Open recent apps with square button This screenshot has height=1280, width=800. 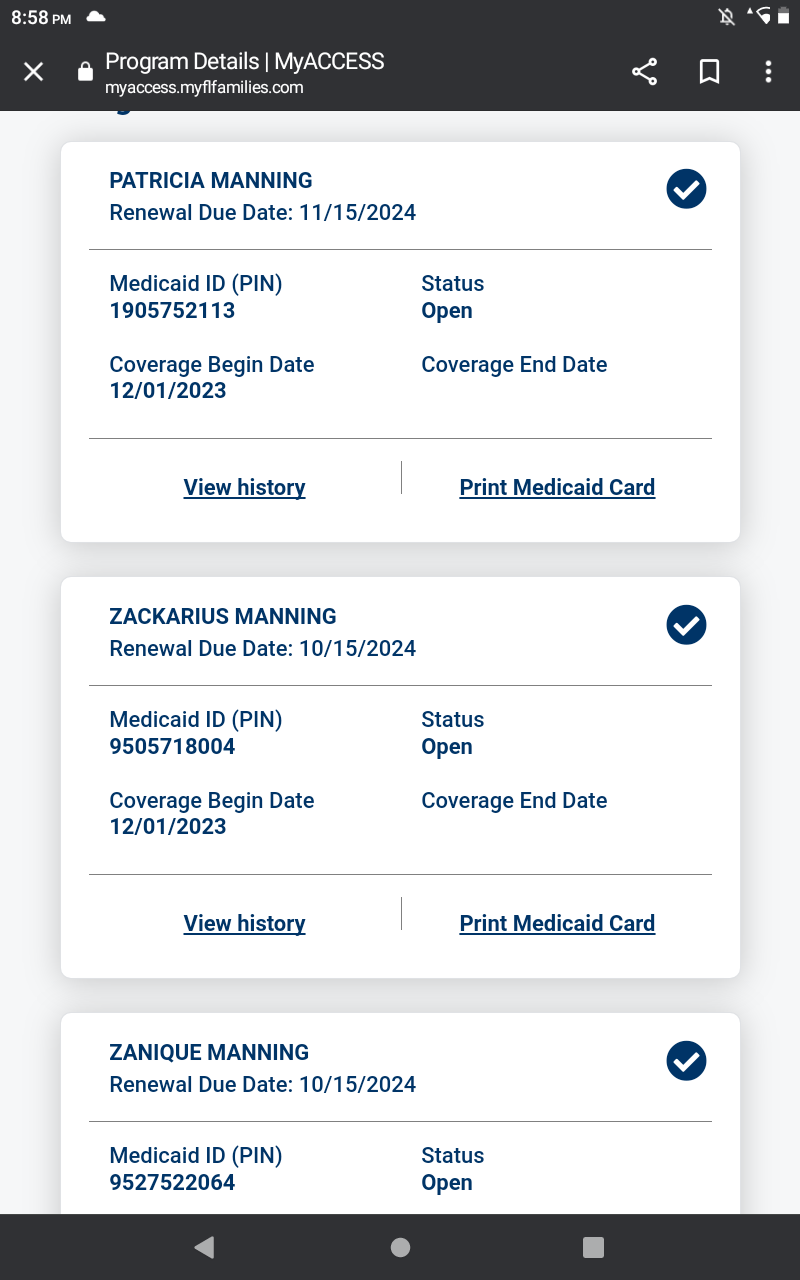coord(593,1247)
